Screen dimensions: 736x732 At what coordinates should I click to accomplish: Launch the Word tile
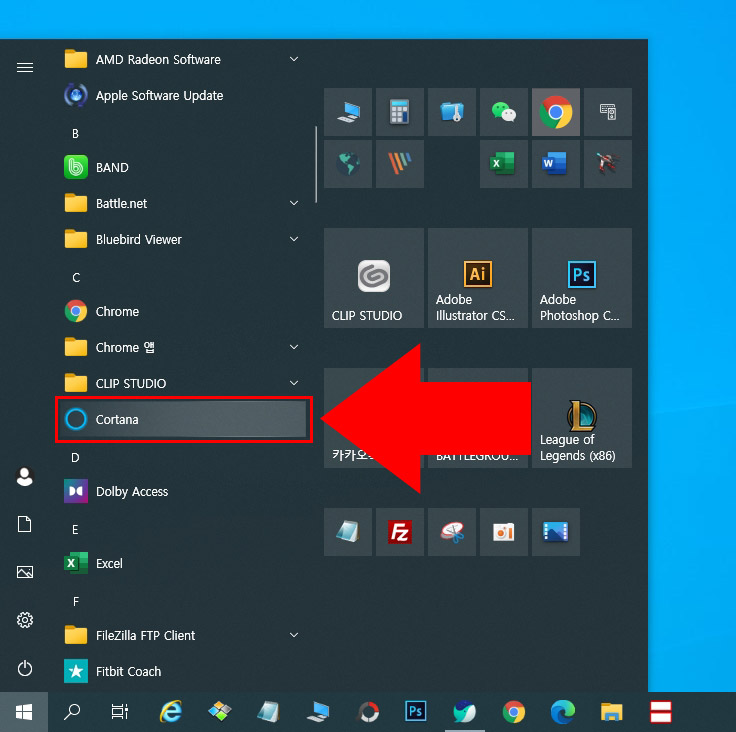pos(556,164)
